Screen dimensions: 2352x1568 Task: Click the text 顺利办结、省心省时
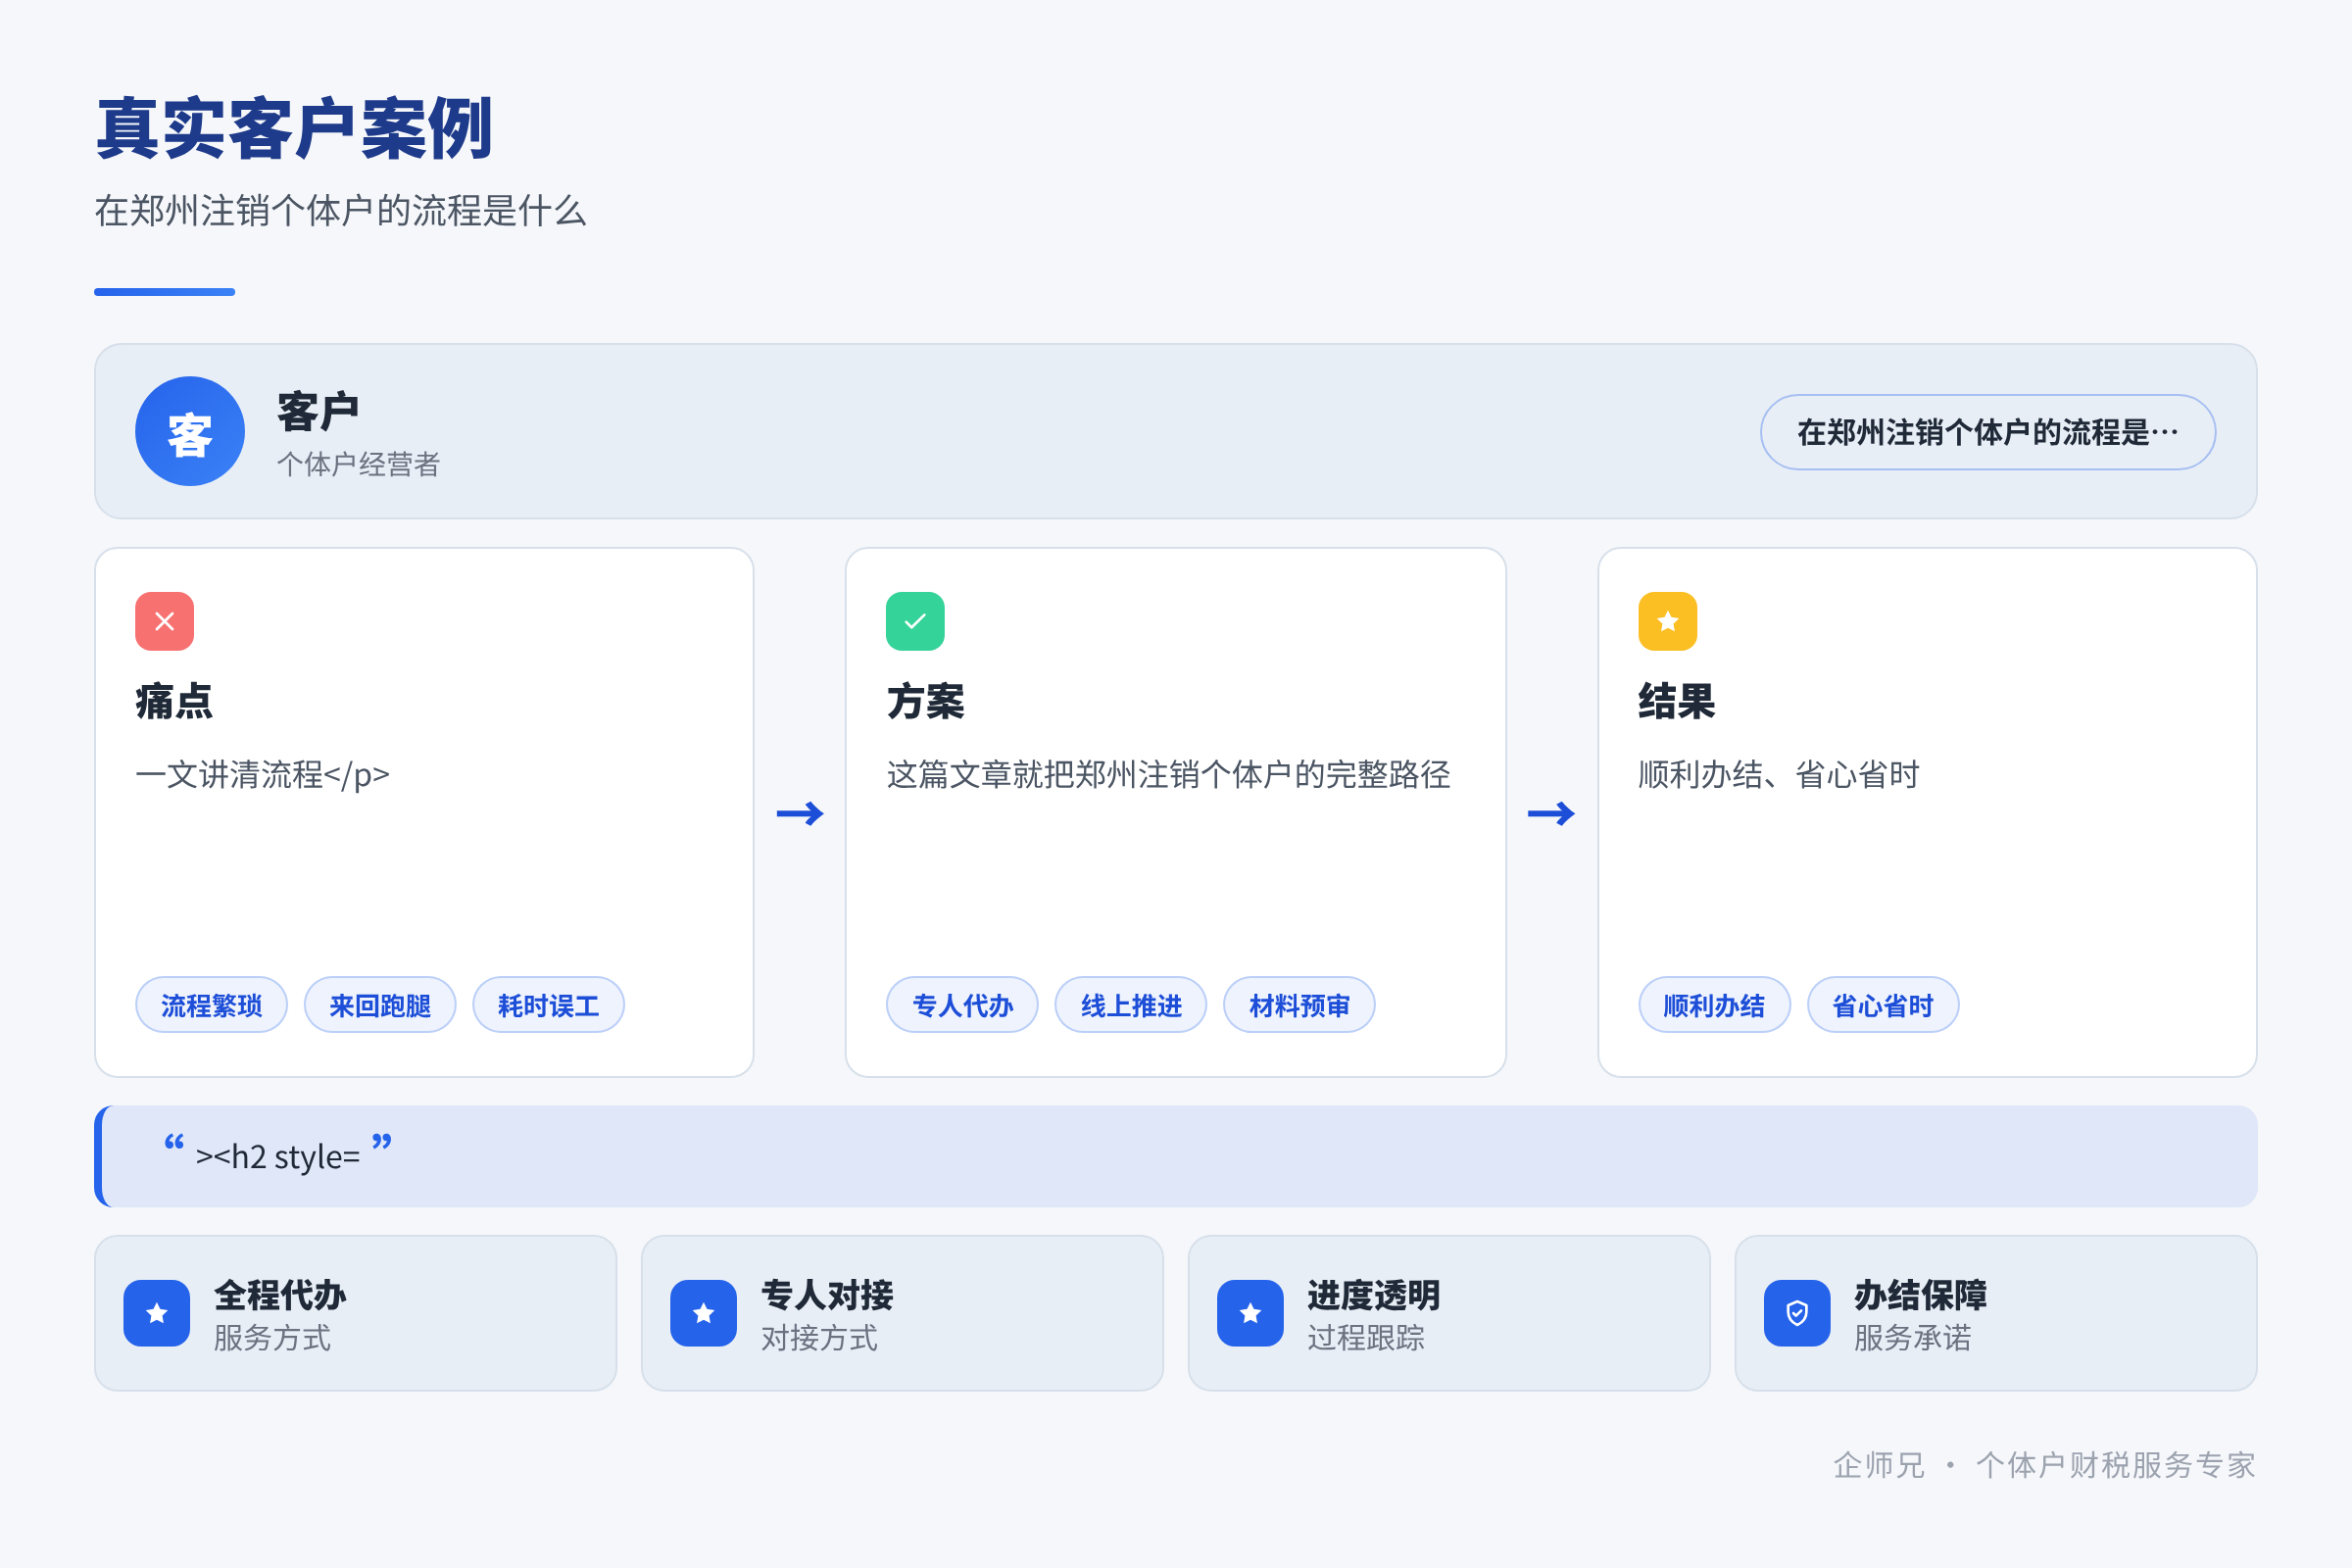click(1779, 774)
